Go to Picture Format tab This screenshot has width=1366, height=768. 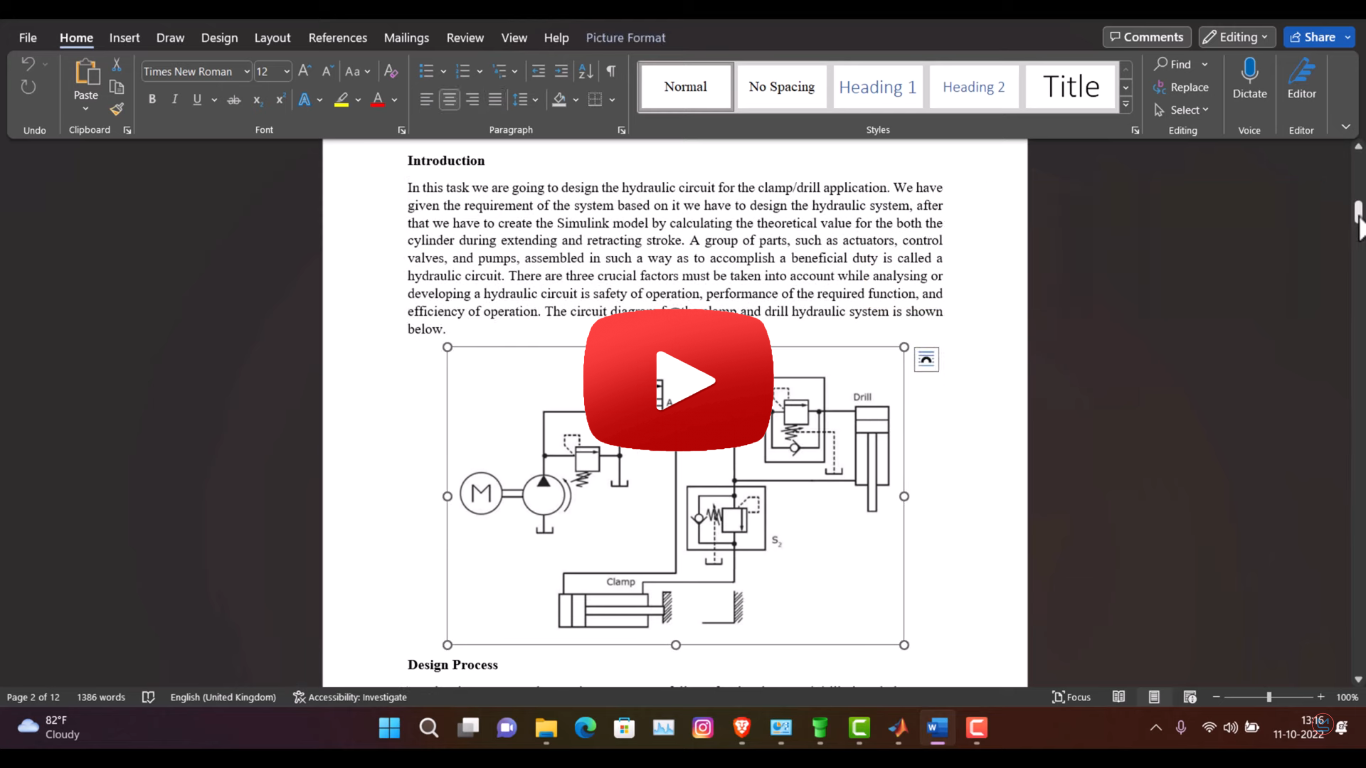[626, 38]
